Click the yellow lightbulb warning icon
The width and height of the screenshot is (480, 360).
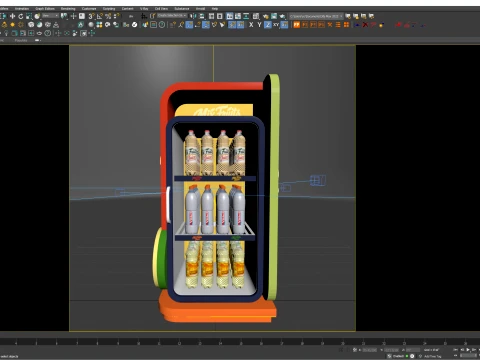point(4,25)
